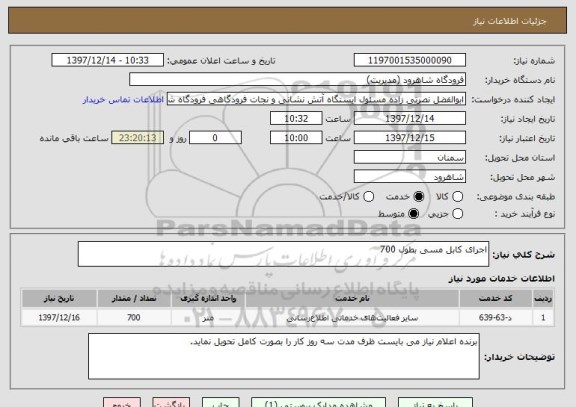This screenshot has height=407, width=576.
Task: Click the requester field ابوالفضل نصرتی زاده
Action: [x=317, y=100]
